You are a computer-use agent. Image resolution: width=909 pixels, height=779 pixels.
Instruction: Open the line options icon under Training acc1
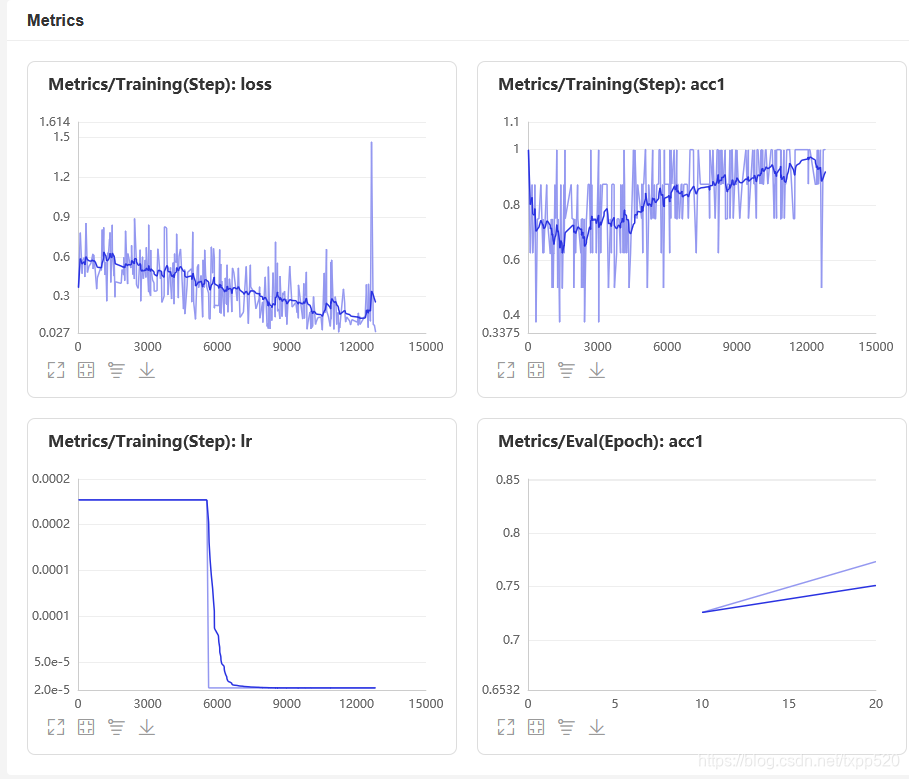point(566,370)
